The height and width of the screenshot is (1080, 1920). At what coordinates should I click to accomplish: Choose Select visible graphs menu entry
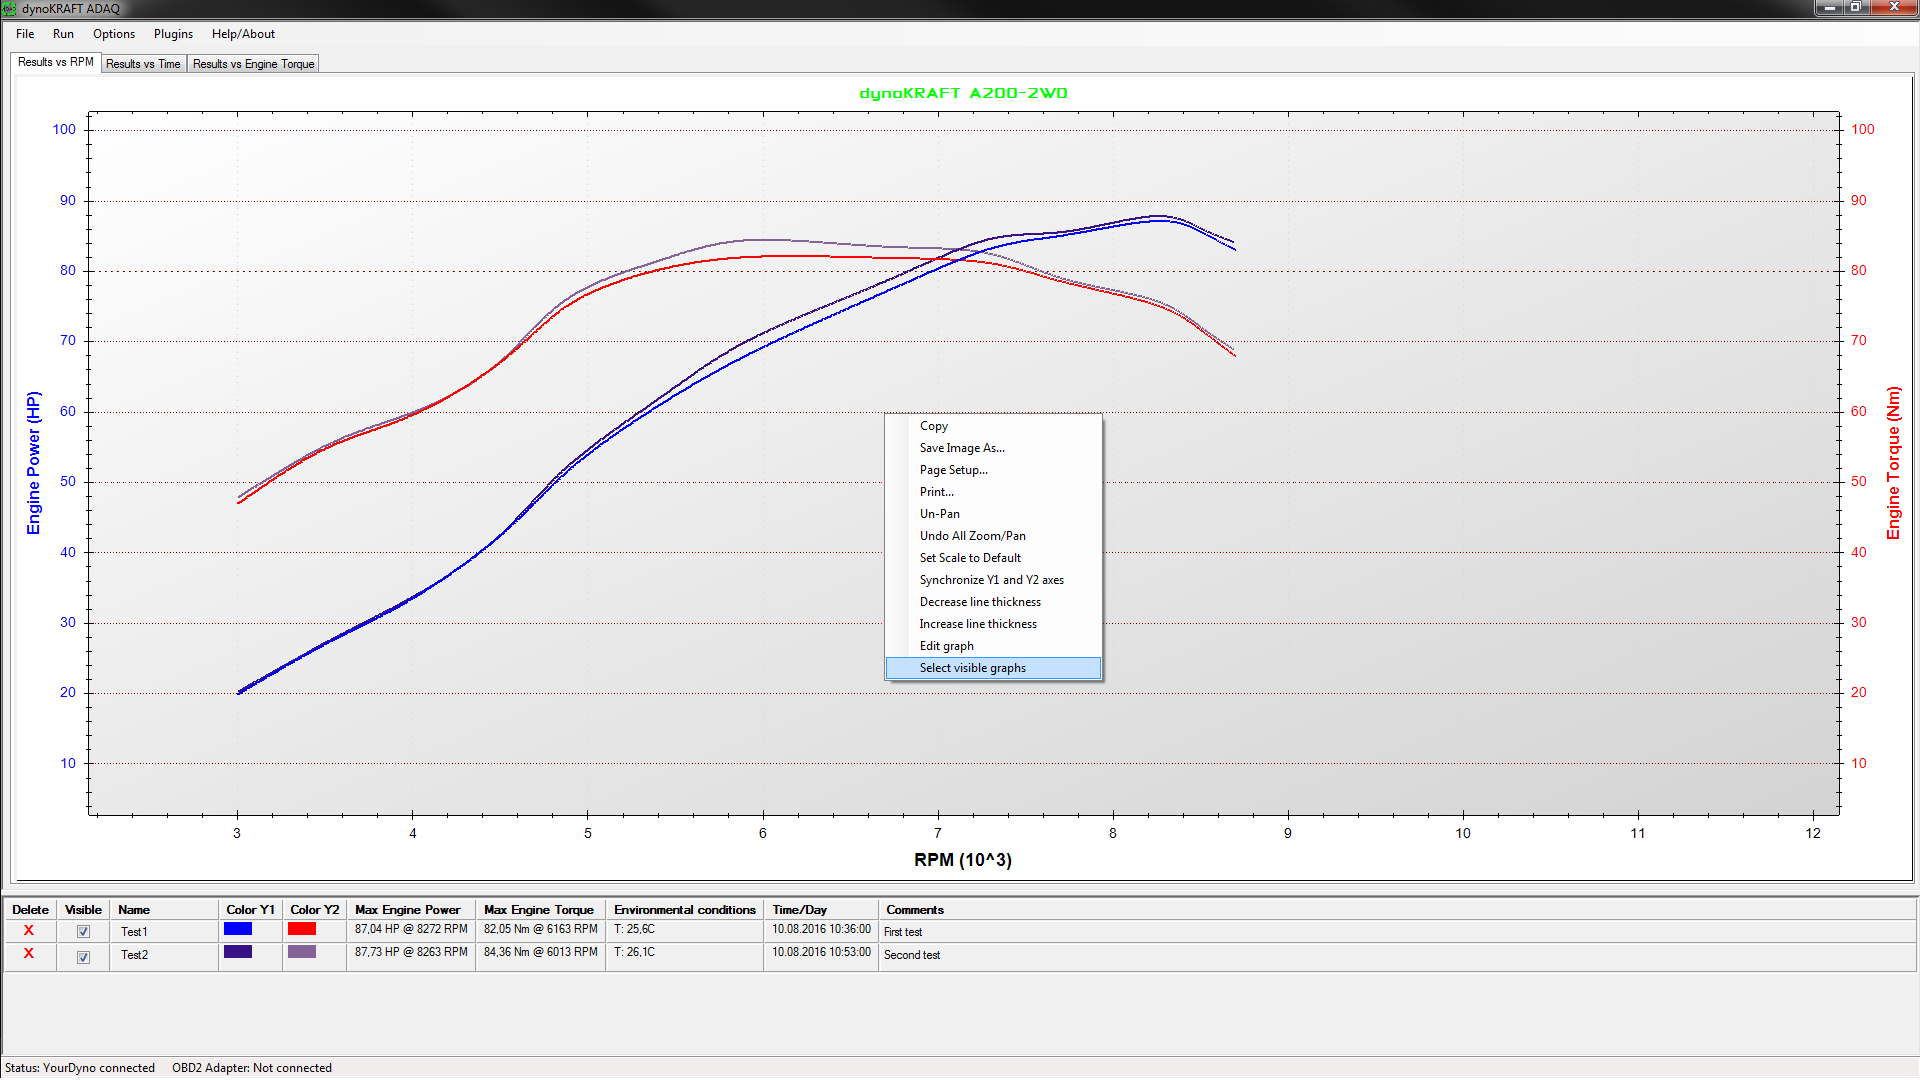click(x=972, y=668)
